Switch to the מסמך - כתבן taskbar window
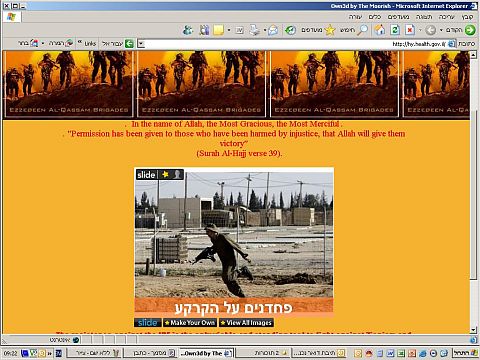Viewport: 480px width, 360px height. 151,353
